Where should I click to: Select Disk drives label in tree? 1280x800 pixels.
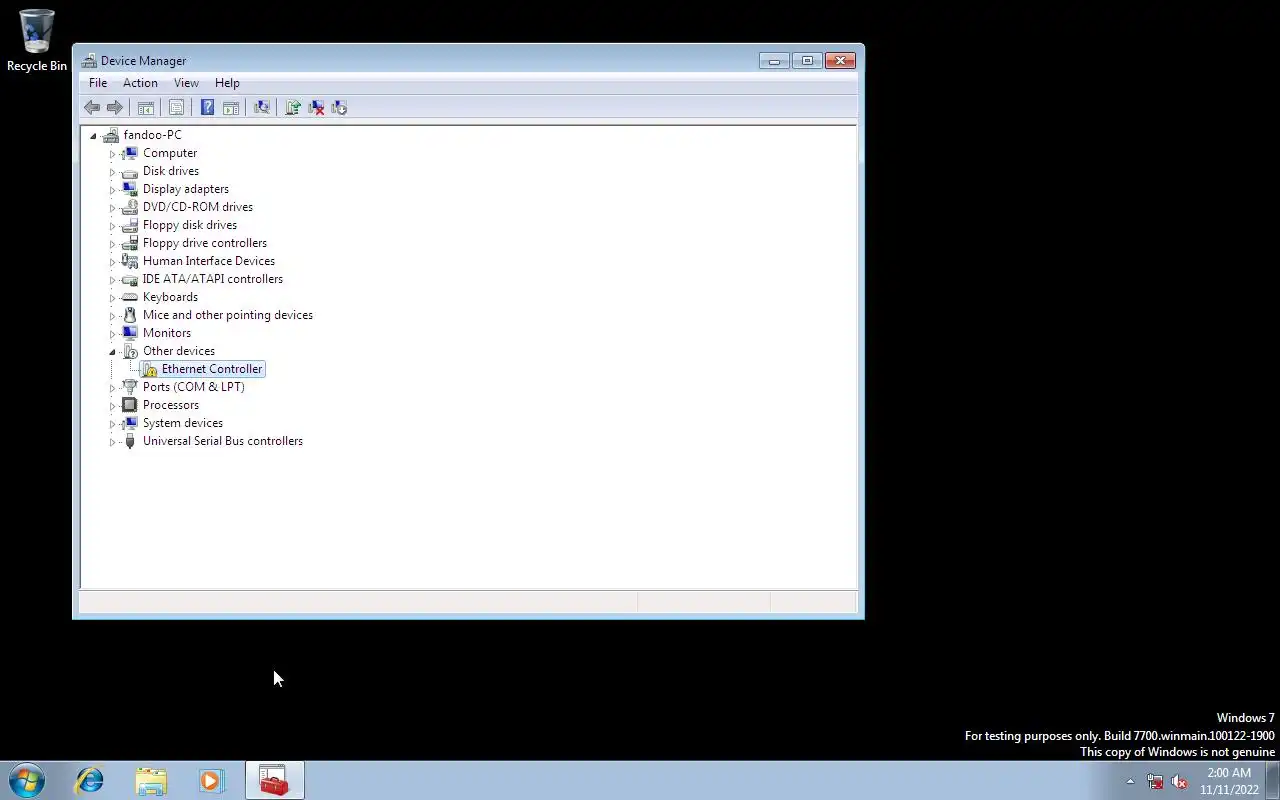point(171,171)
